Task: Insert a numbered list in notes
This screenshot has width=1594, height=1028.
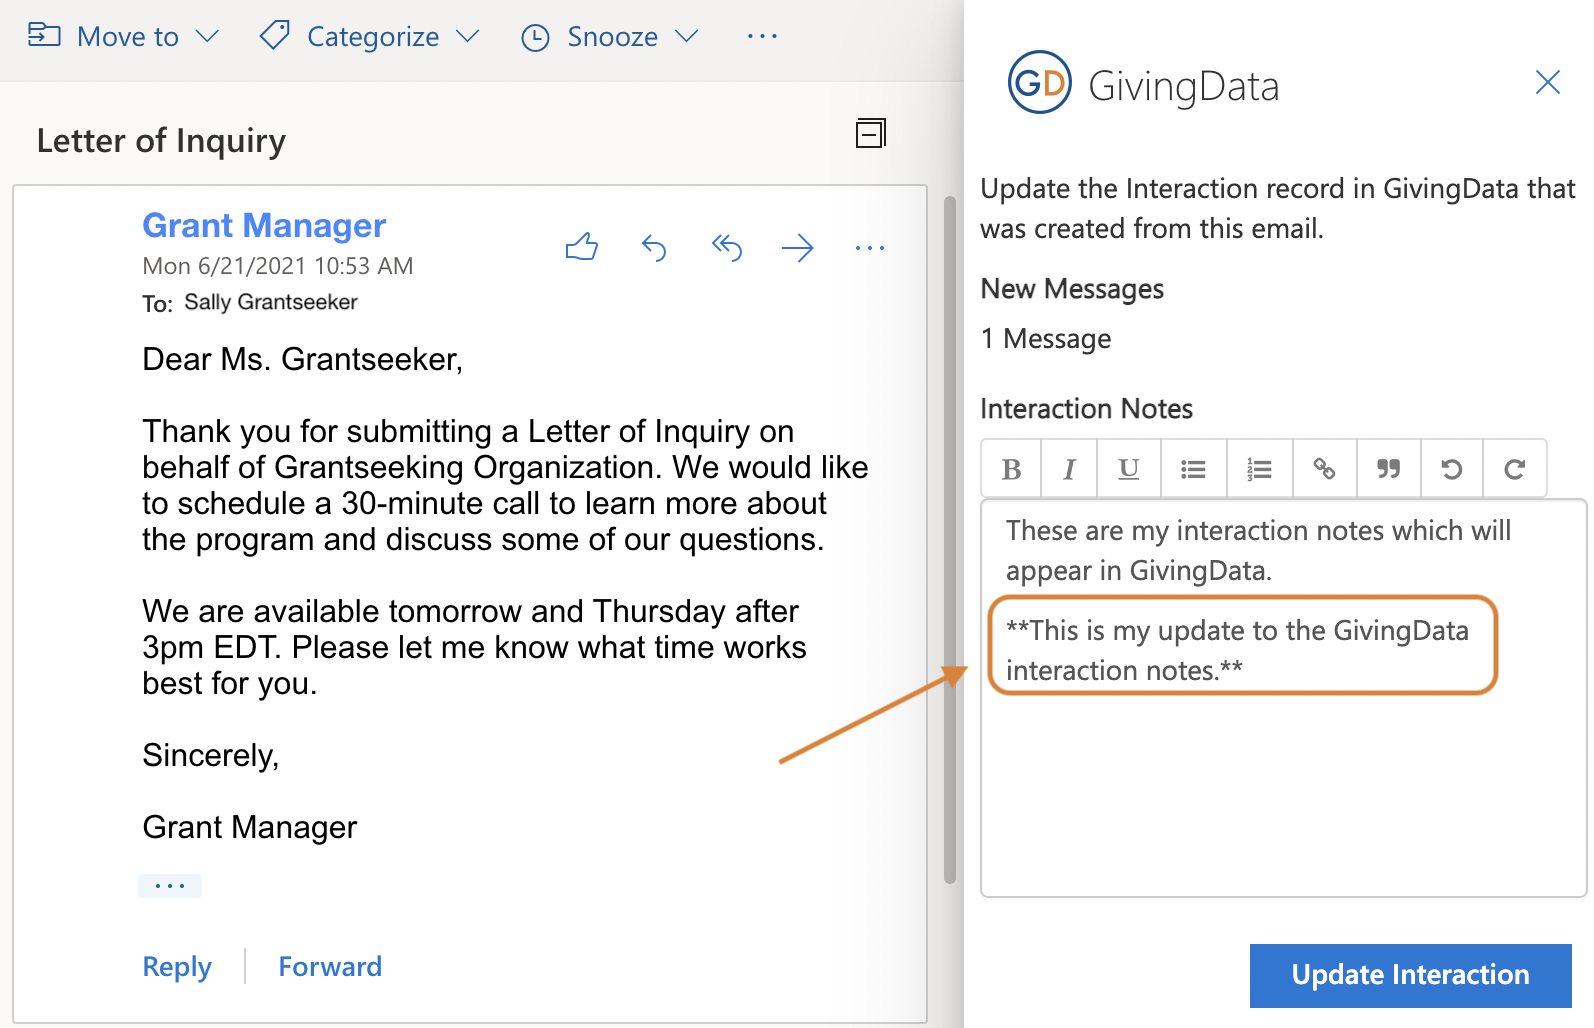Action: (1259, 468)
